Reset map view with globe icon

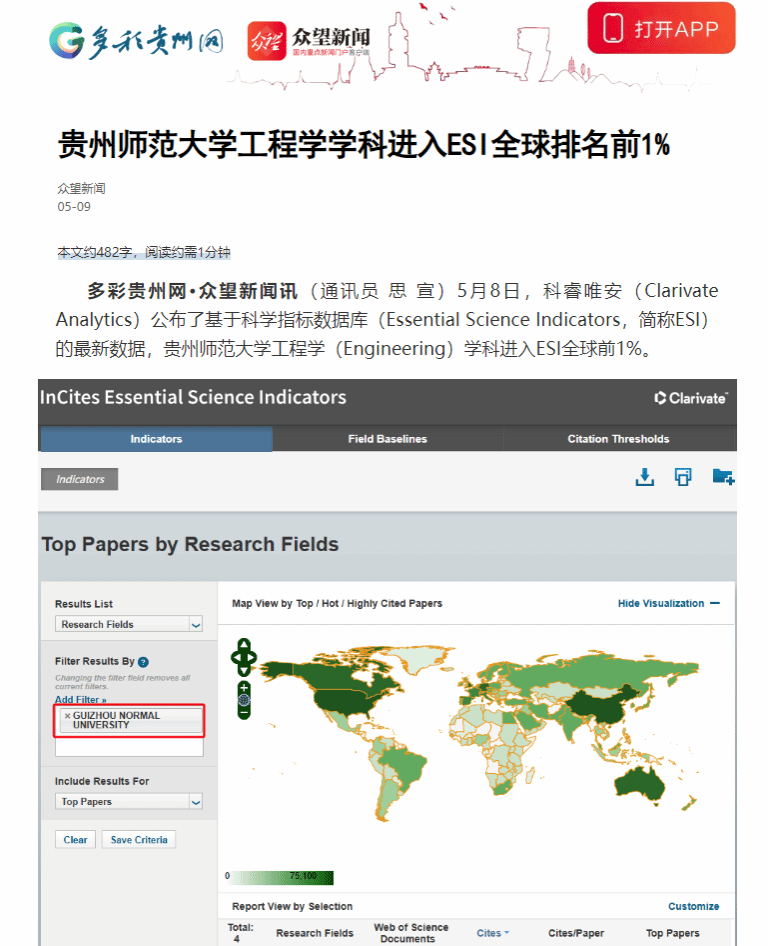(x=244, y=700)
